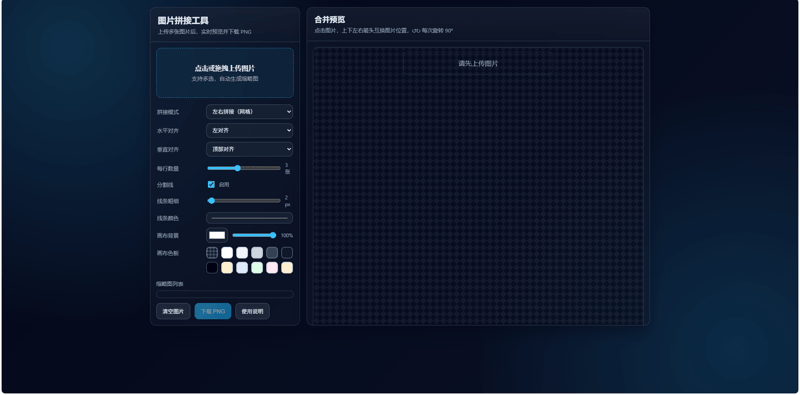This screenshot has width=800, height=395.
Task: Pick the white canvas palette swatch
Action: coord(227,253)
